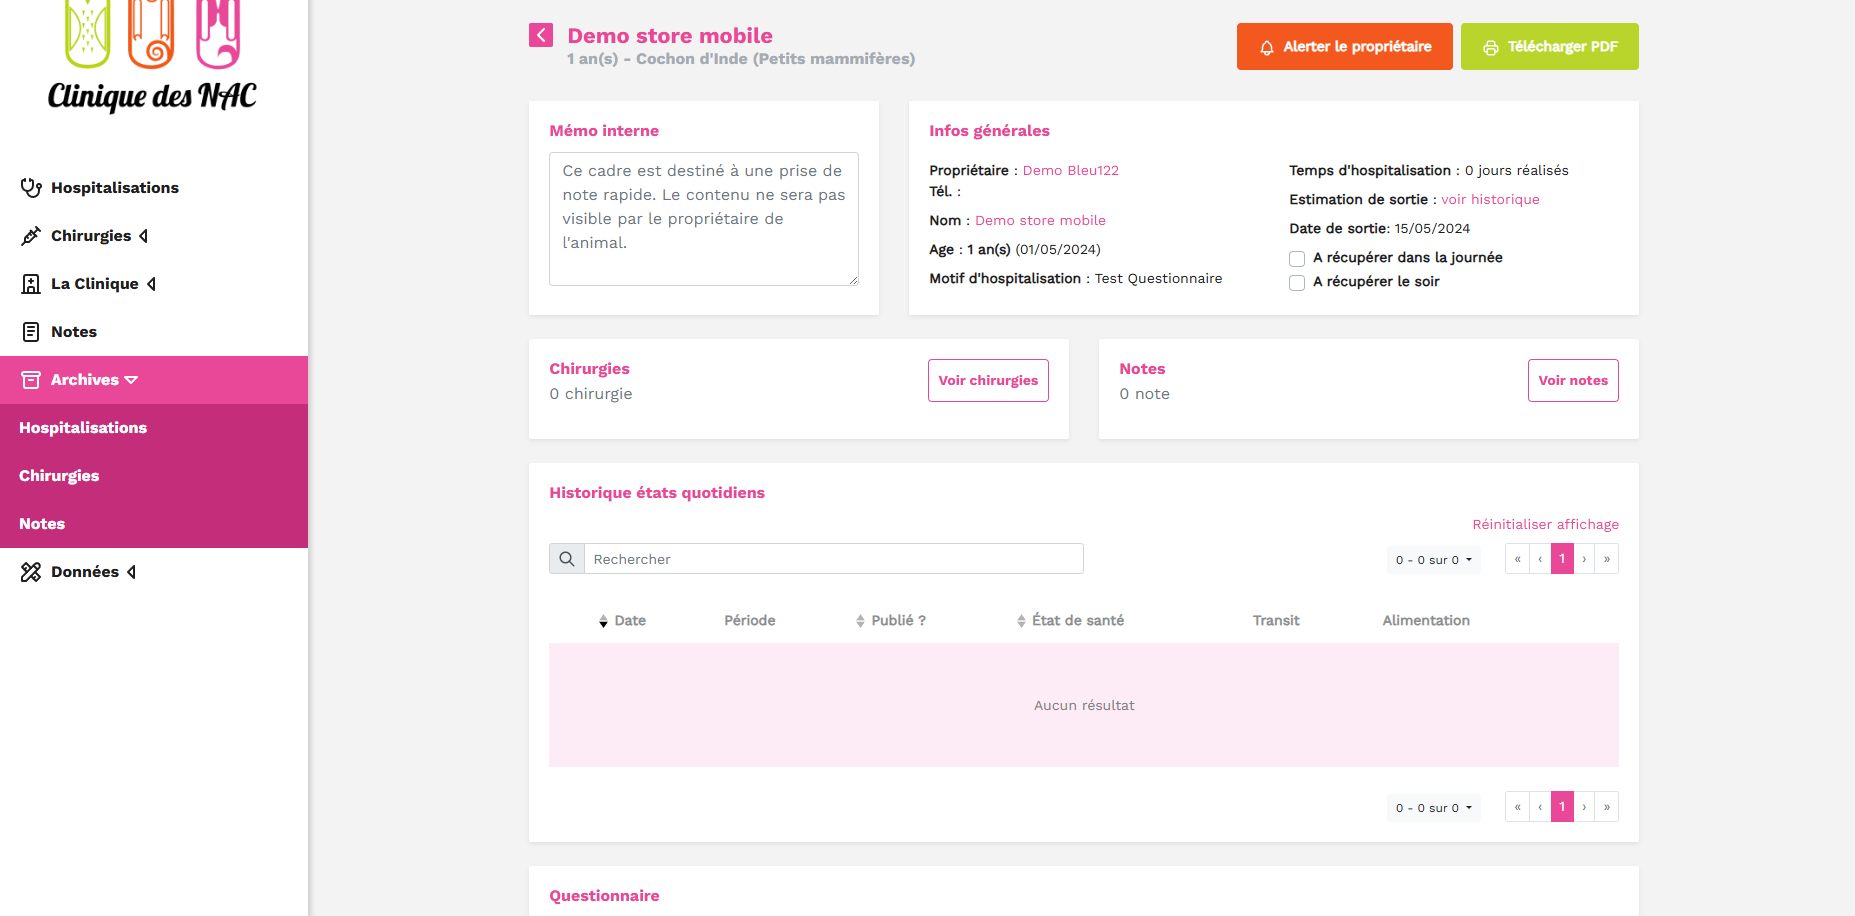
Task: Select archived Chirurgies submenu item
Action: coord(59,476)
